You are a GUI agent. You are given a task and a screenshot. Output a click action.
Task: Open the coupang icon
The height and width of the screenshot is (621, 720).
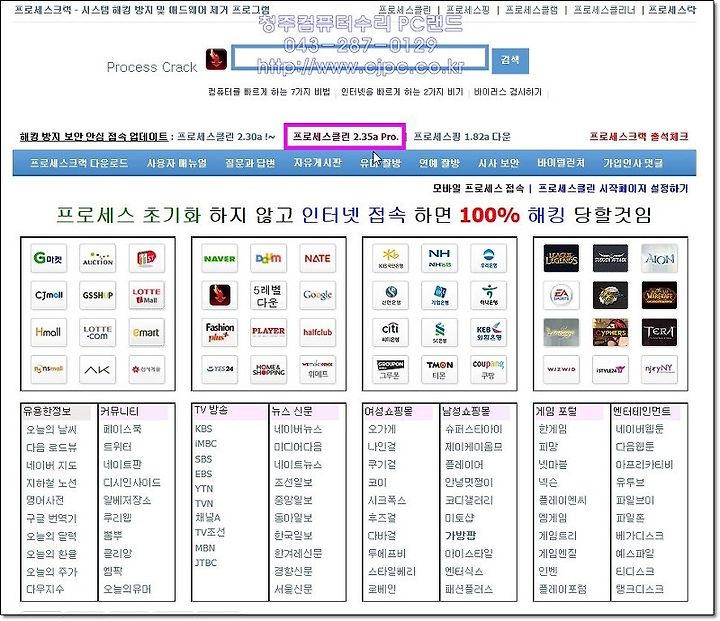489,369
